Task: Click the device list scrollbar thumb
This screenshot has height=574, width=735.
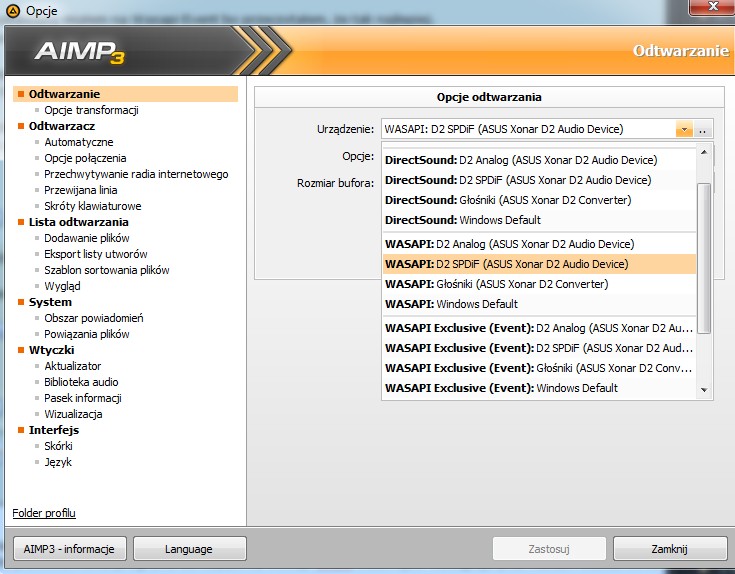Action: click(704, 258)
